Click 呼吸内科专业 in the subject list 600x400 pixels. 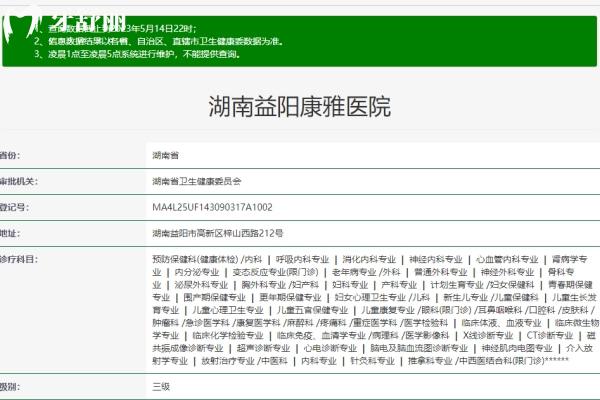tap(302, 260)
